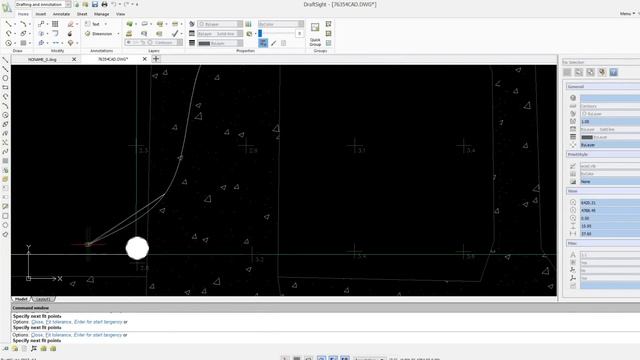
Task: Open the Annotate ribbon tab
Action: [61, 14]
